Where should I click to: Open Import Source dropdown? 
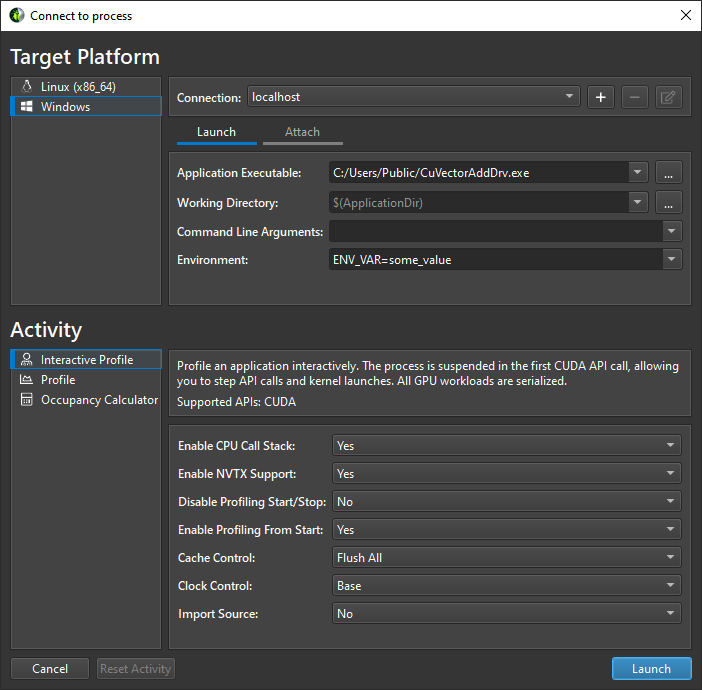506,613
